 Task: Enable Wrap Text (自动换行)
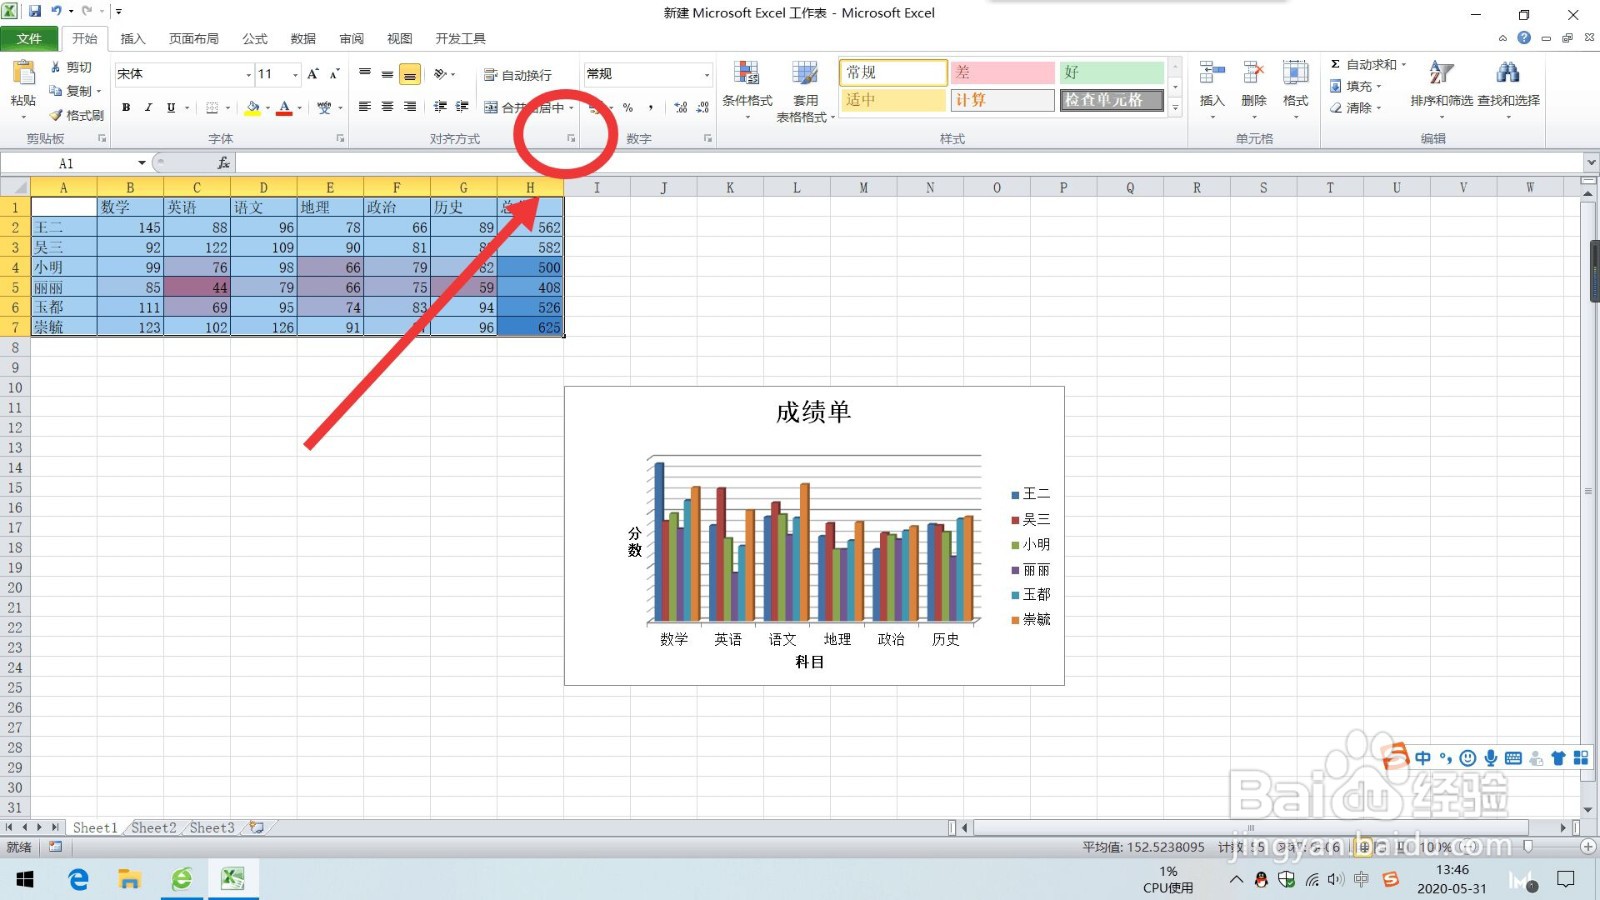point(520,74)
